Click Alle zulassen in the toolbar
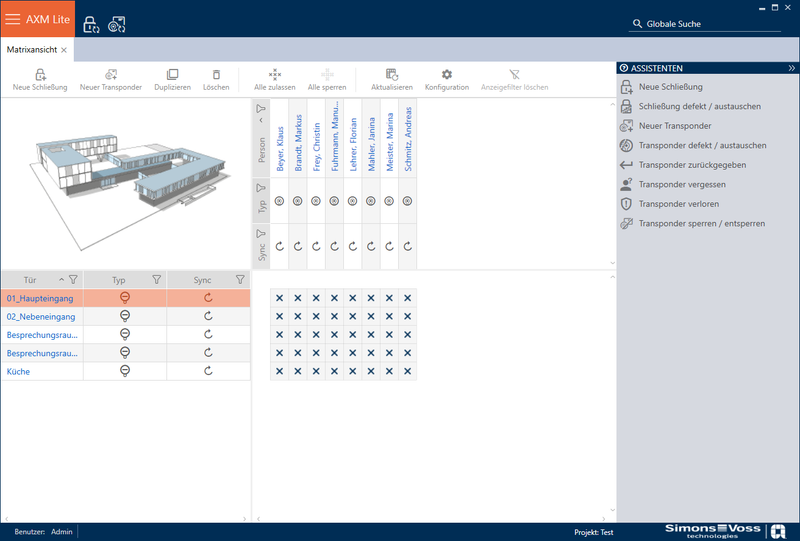This screenshot has width=800, height=541. tap(274, 80)
